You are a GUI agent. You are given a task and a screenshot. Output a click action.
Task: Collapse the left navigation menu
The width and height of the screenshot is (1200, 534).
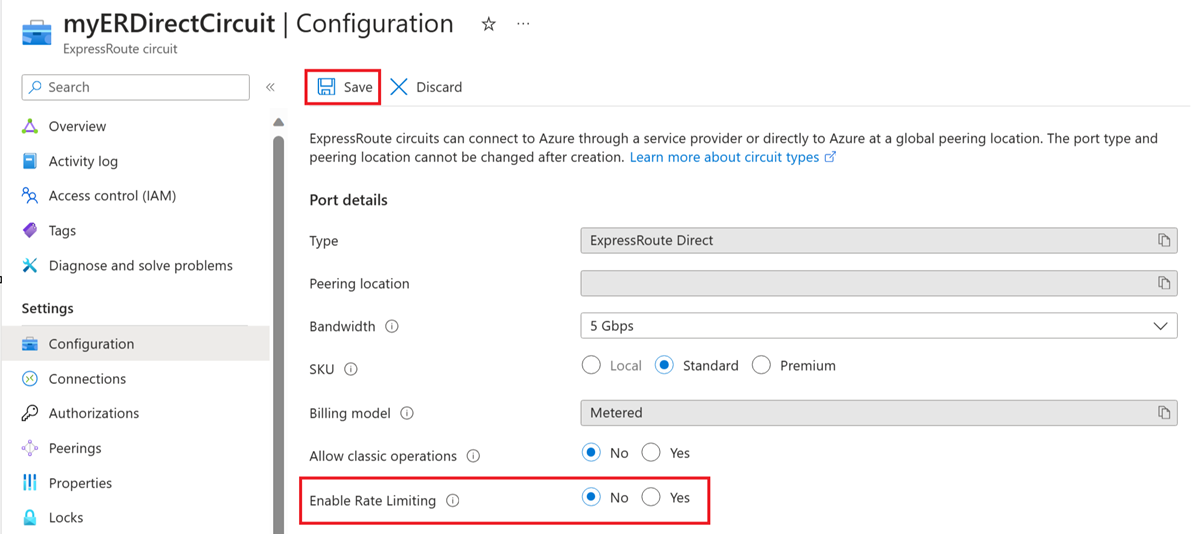click(270, 87)
